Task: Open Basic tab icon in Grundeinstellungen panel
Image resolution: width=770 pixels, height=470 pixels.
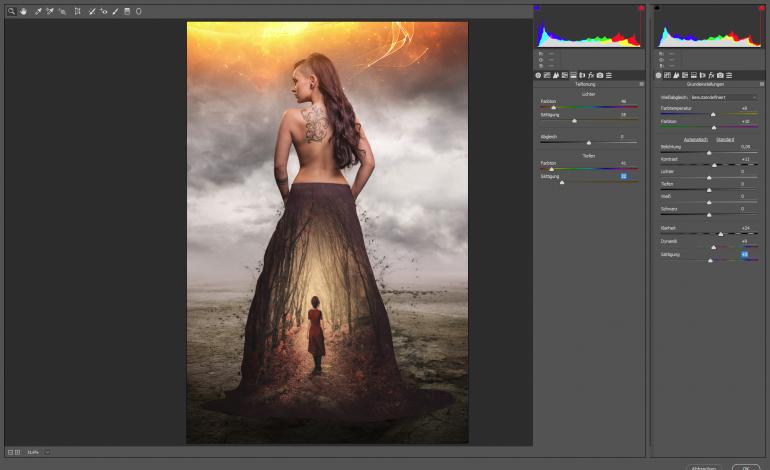Action: point(659,75)
